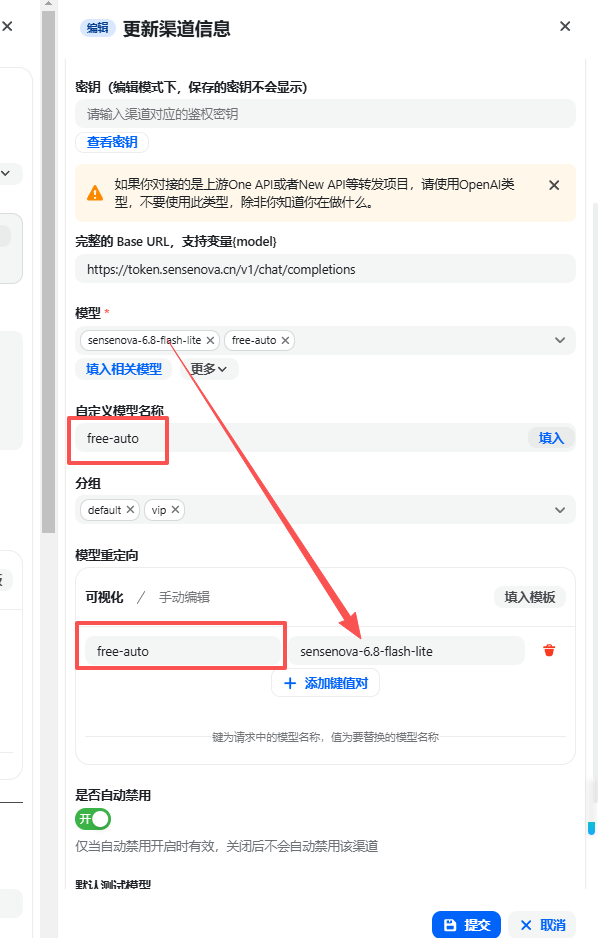Click the orange warning triangle icon

(x=95, y=193)
